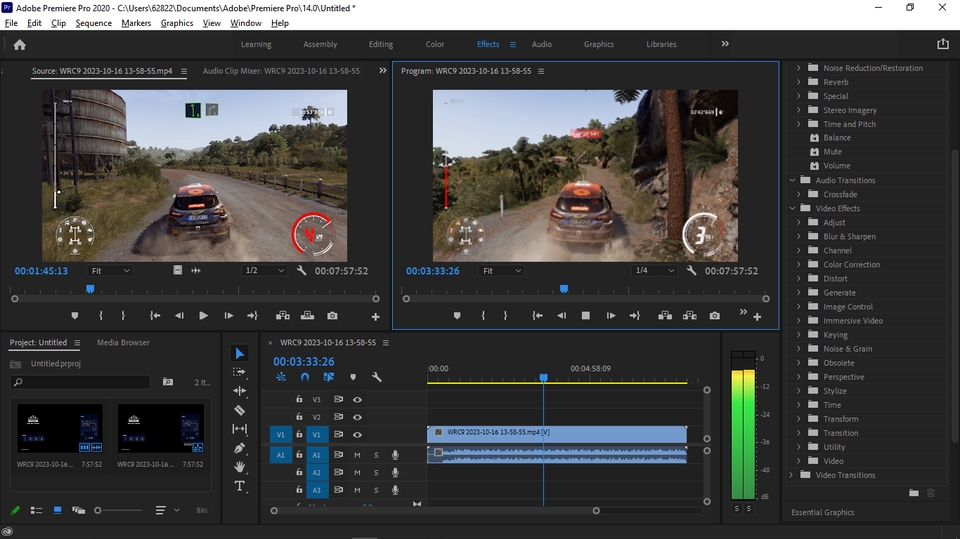Open the Graphics menu
This screenshot has width=960, height=539.
click(x=177, y=23)
